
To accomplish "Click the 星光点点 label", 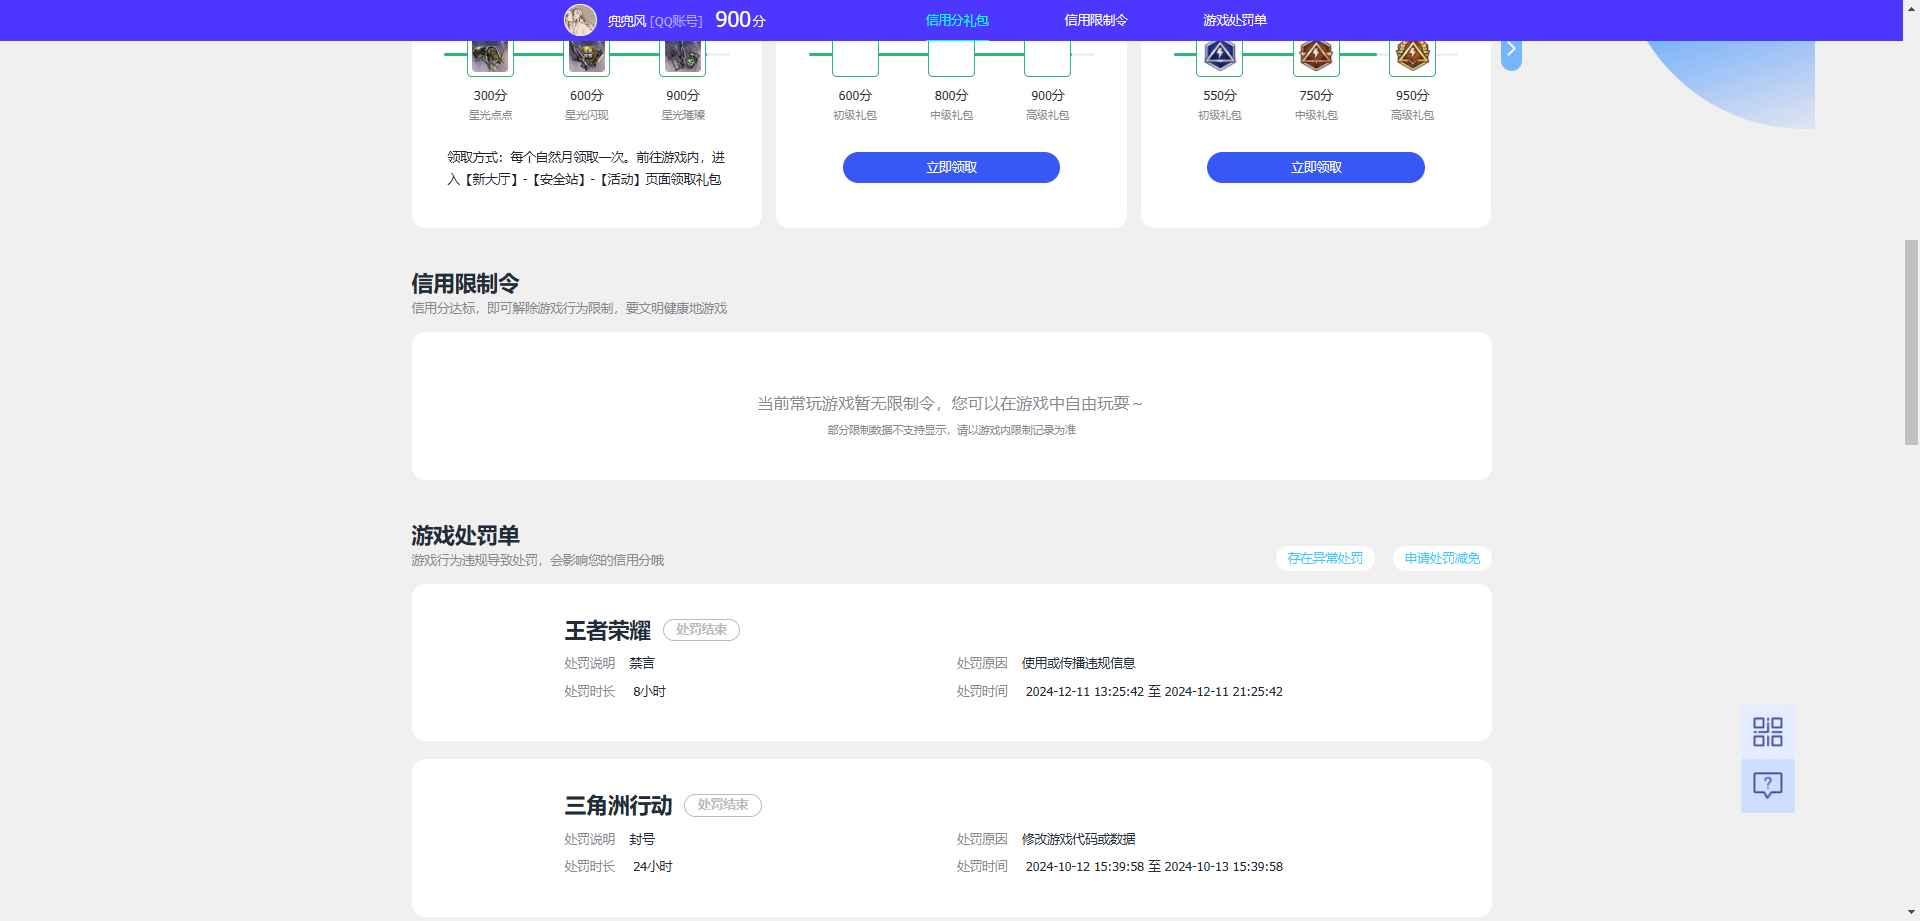I will click(490, 115).
